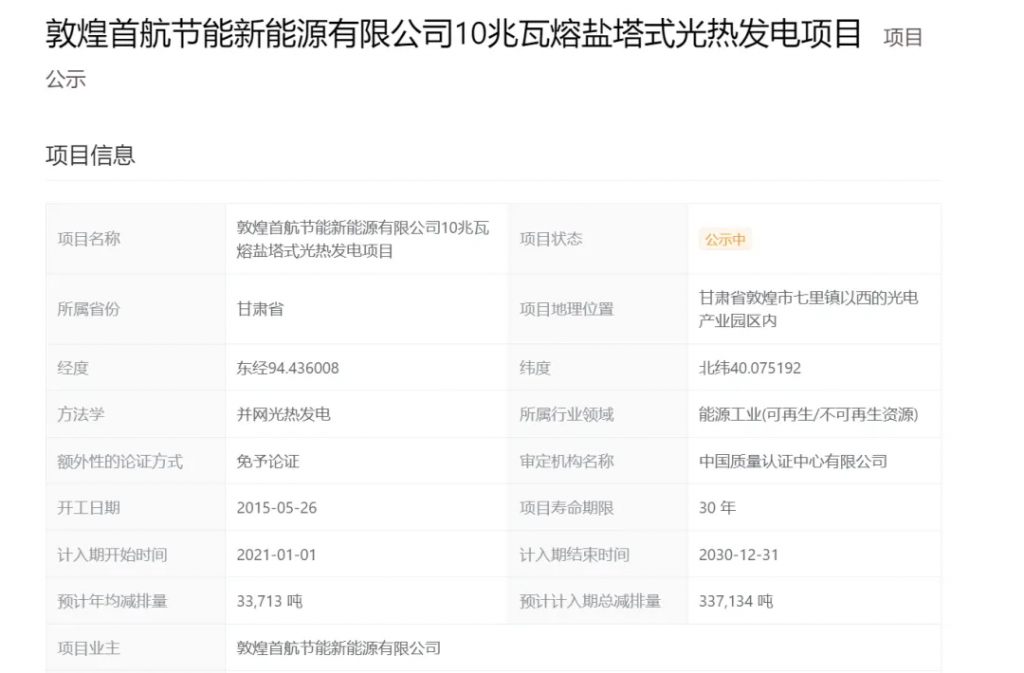Select the 项目名称 label cell
This screenshot has height=673, width=1024.
click(x=89, y=239)
